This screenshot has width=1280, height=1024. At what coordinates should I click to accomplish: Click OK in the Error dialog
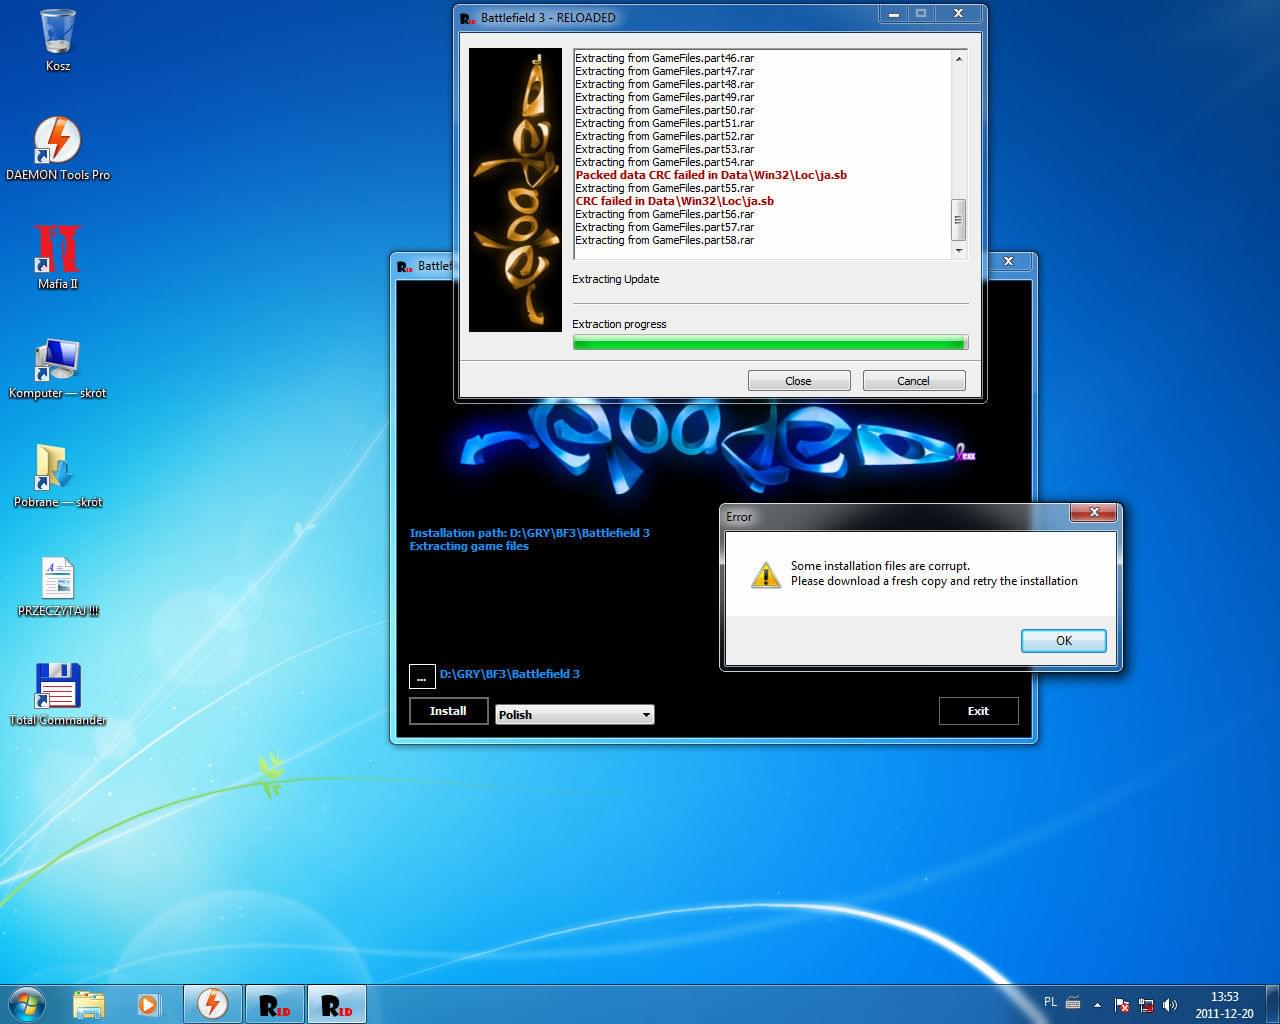[x=1063, y=641]
